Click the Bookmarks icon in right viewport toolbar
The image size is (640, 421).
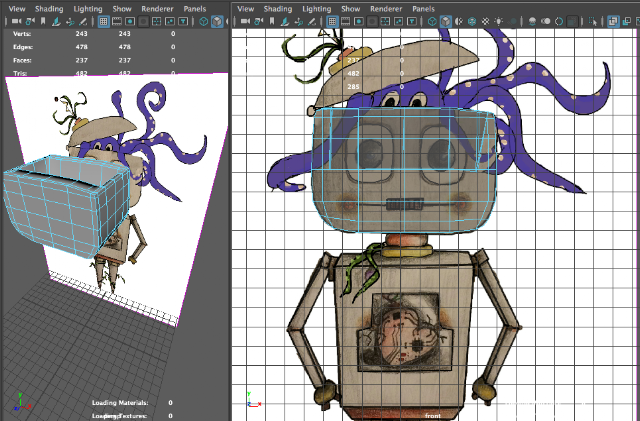tap(272, 21)
